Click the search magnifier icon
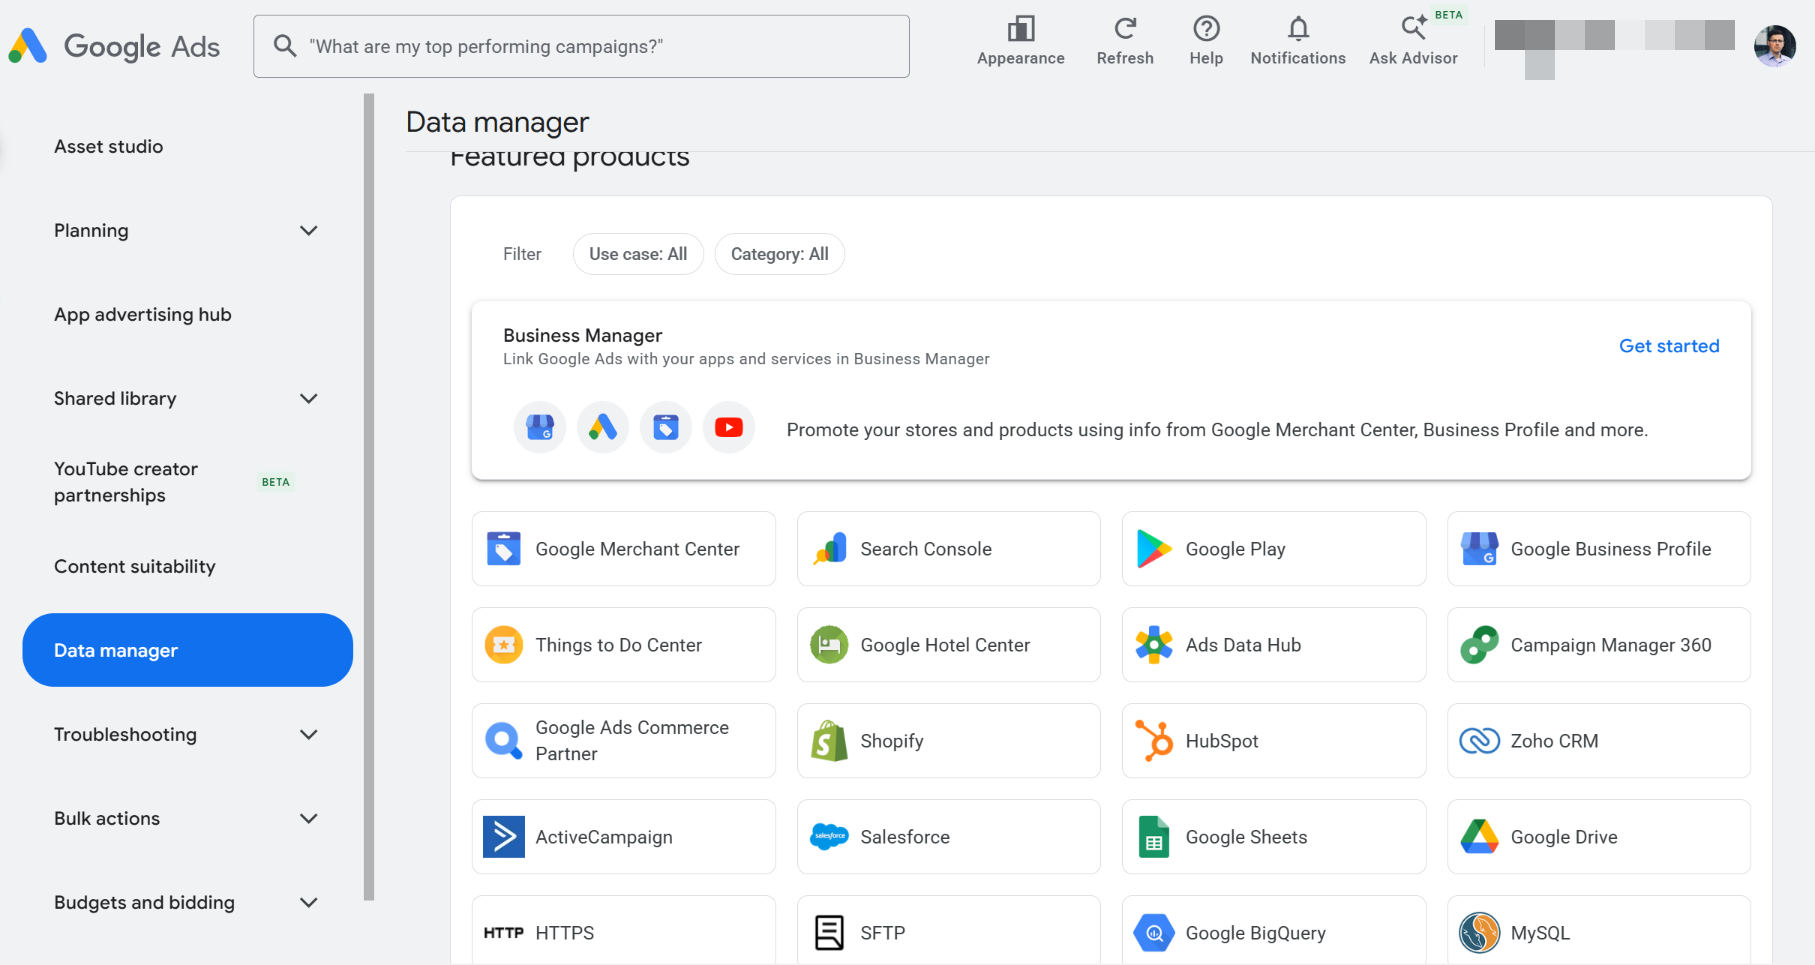Image resolution: width=1815 pixels, height=965 pixels. [x=285, y=46]
